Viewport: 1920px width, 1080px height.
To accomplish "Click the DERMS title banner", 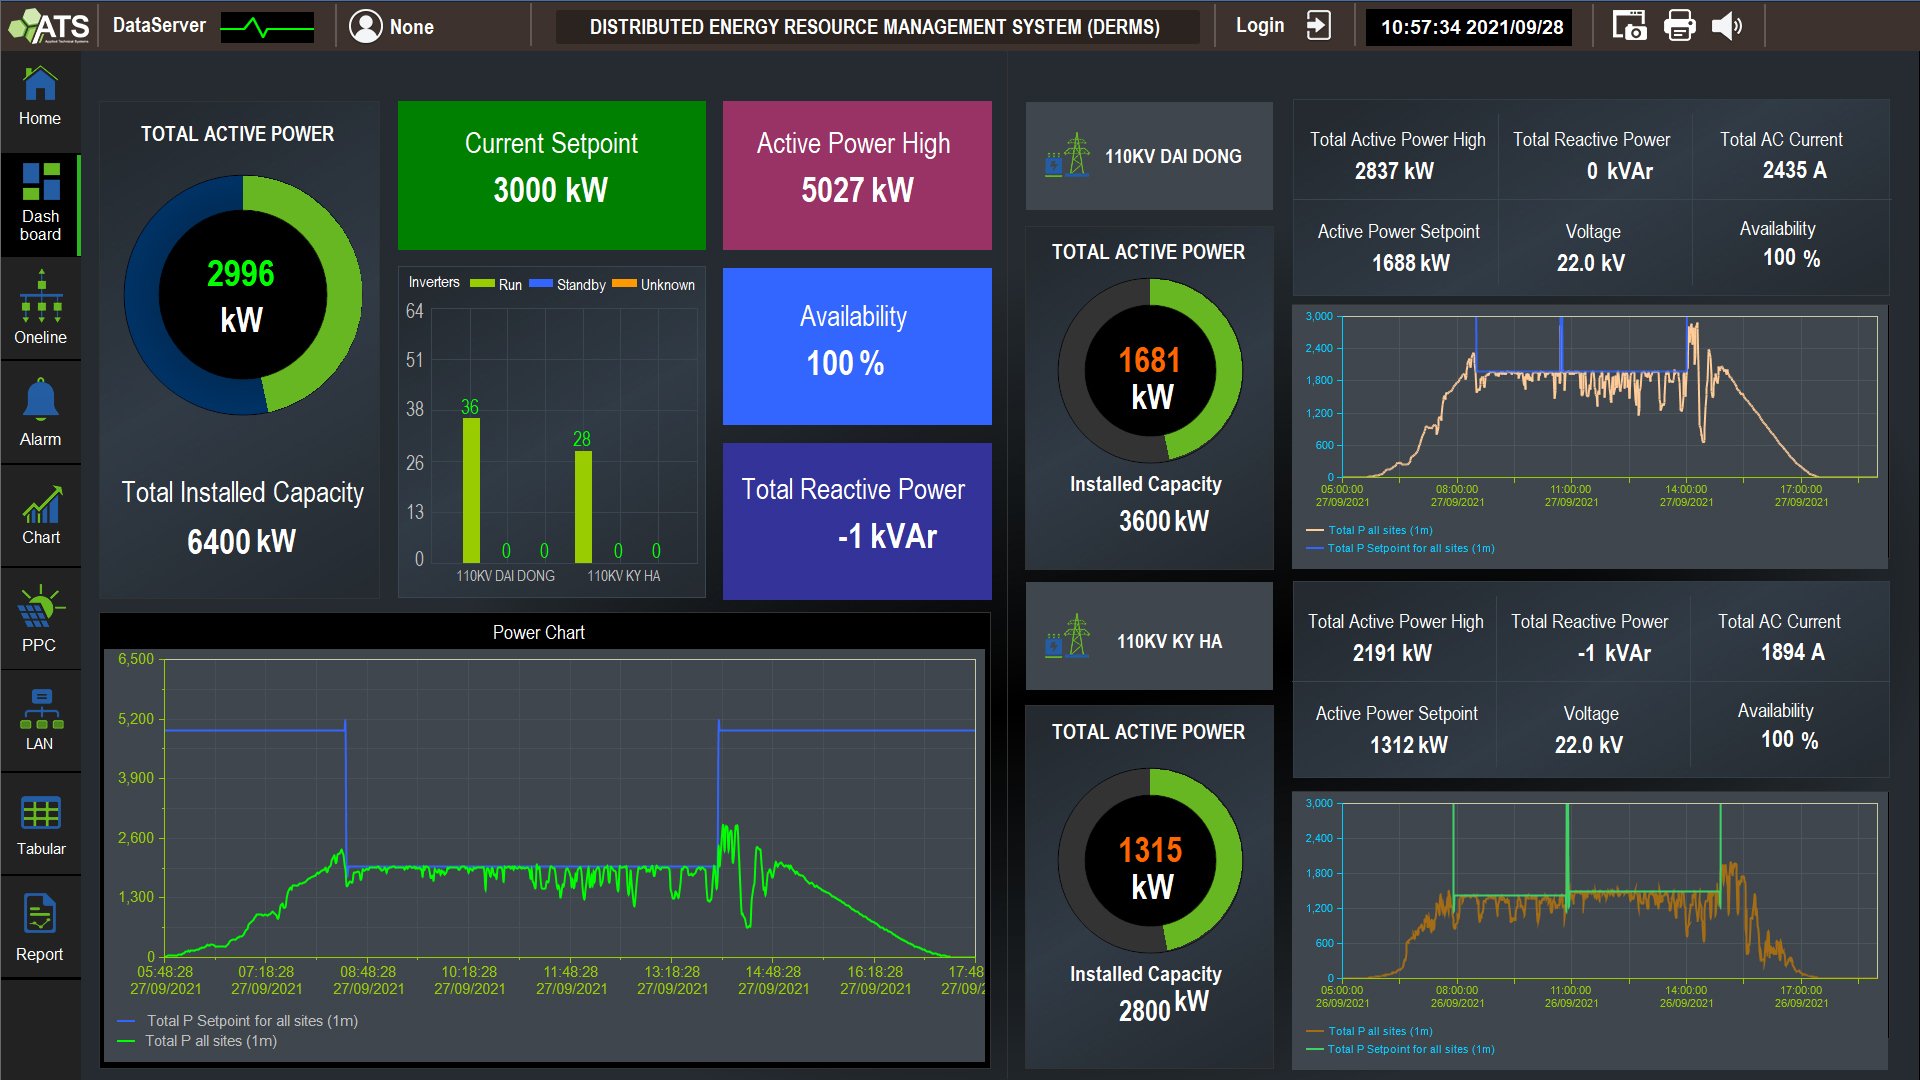I will (x=875, y=27).
